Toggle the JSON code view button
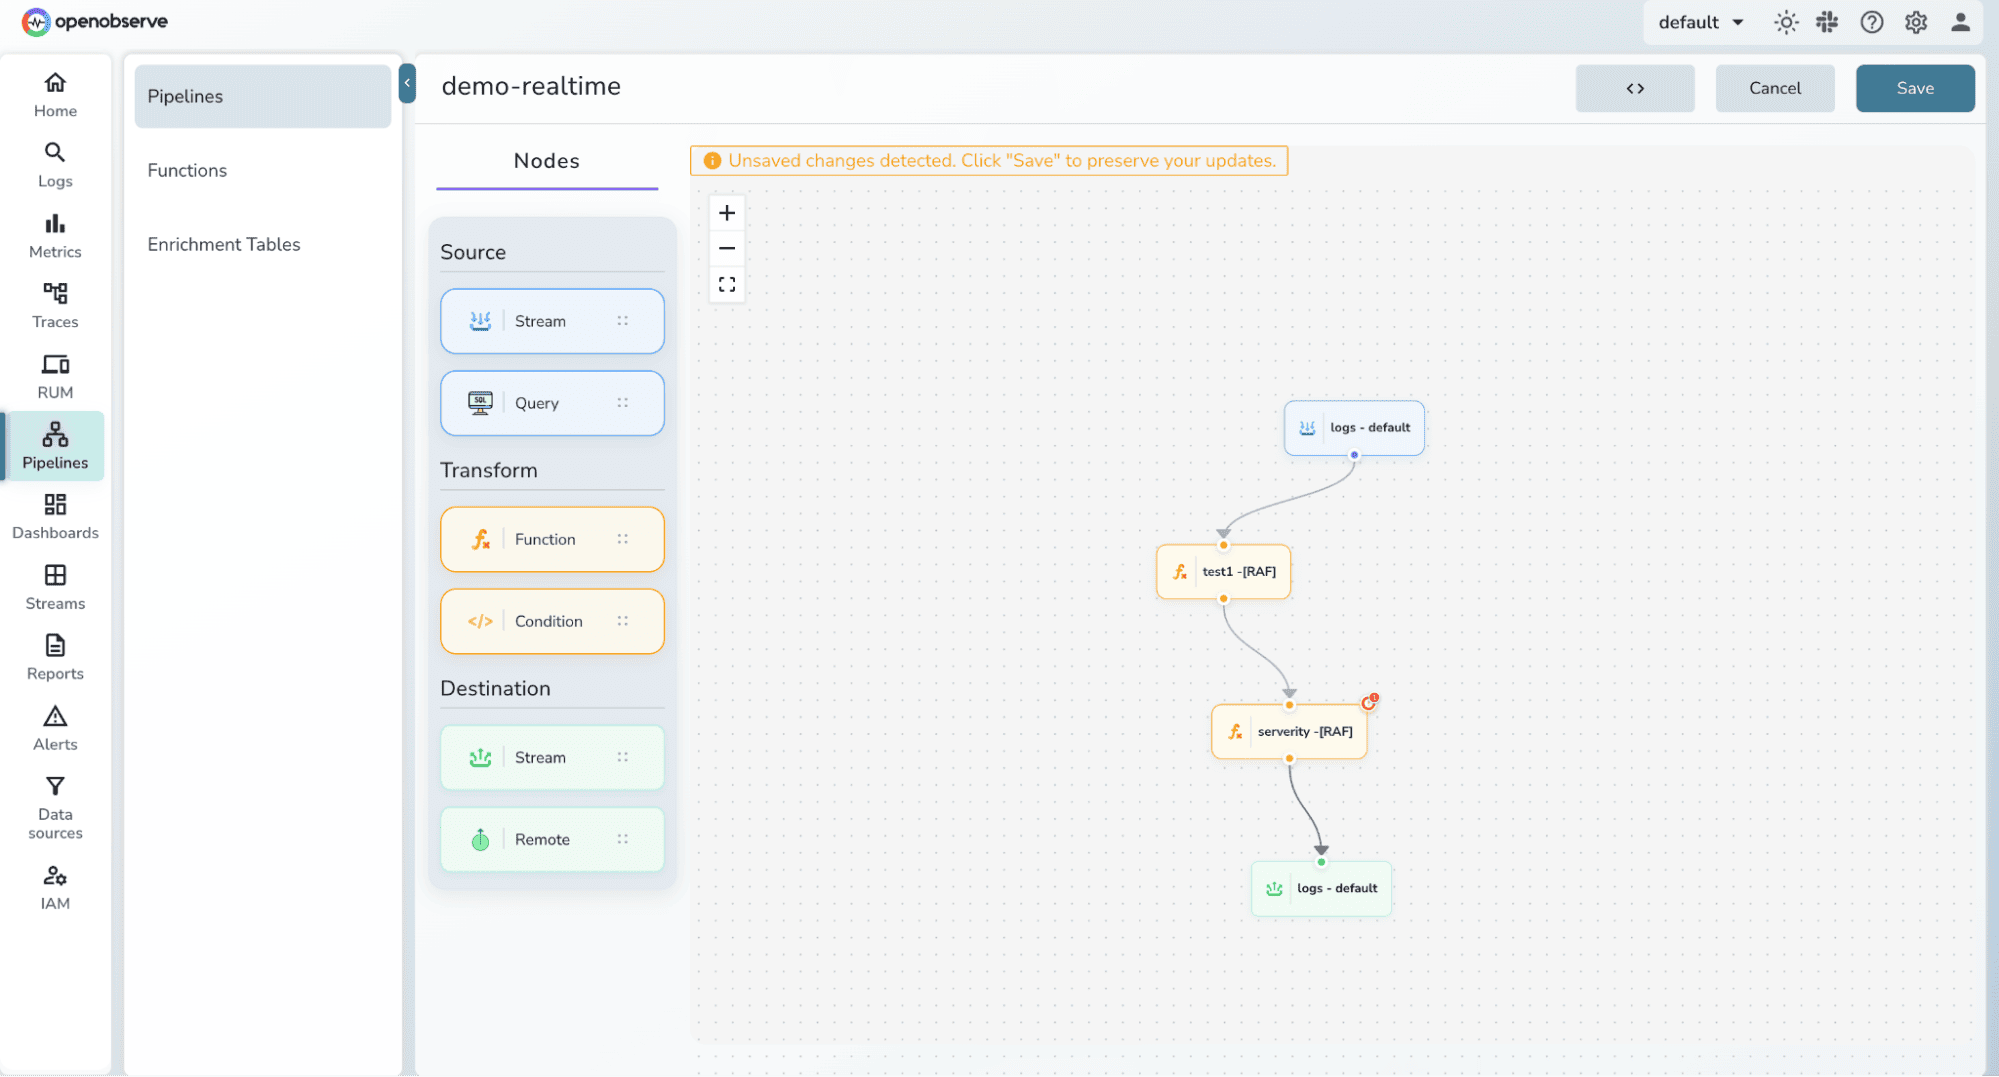 1634,88
